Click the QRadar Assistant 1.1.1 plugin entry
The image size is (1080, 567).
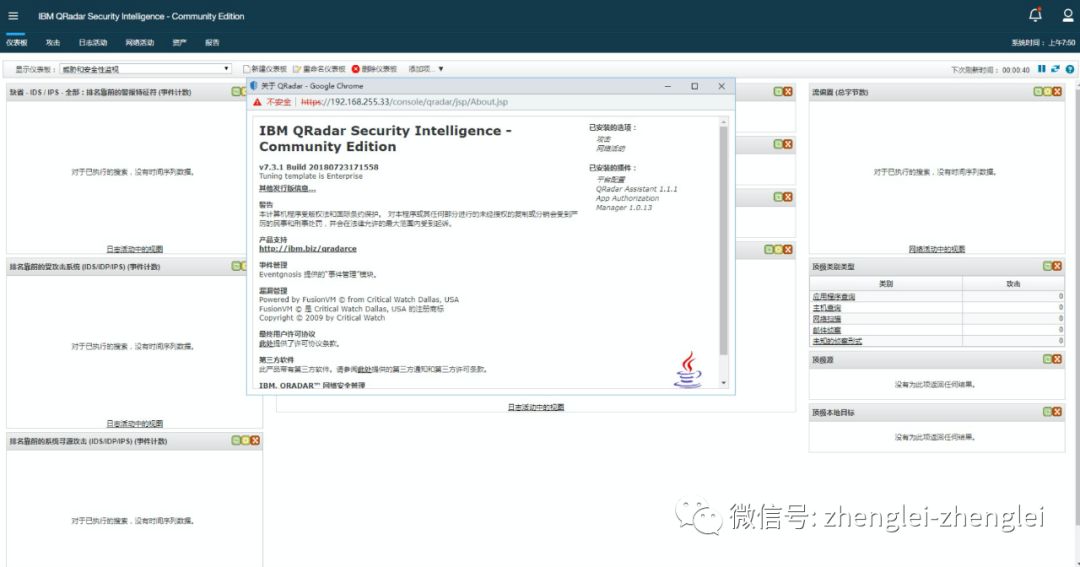point(636,189)
